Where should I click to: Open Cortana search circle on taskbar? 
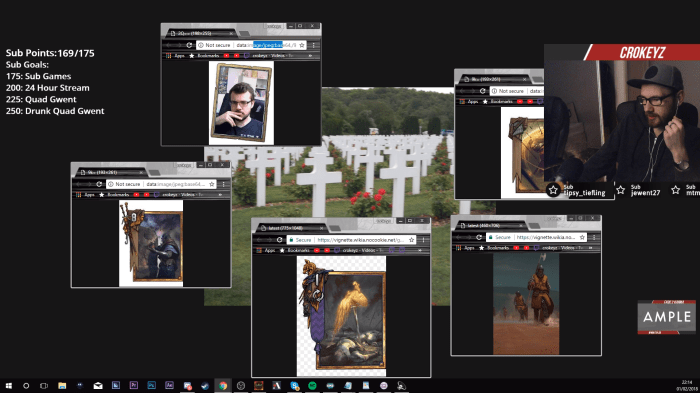click(x=26, y=385)
